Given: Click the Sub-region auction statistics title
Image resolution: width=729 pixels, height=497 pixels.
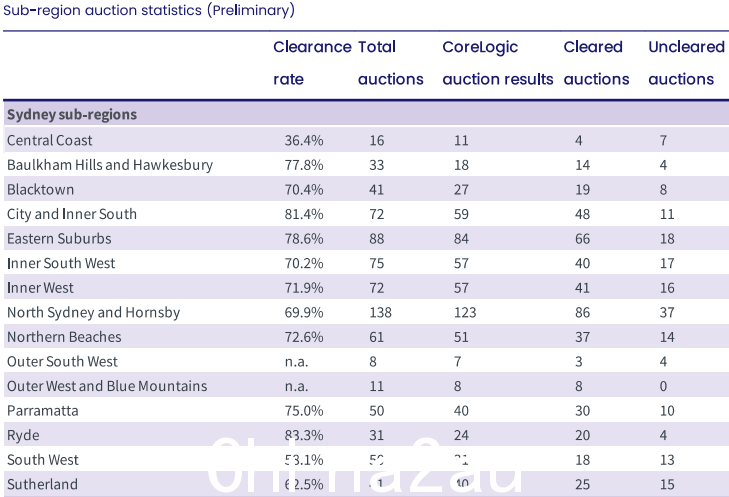Looking at the screenshot, I should 149,10.
